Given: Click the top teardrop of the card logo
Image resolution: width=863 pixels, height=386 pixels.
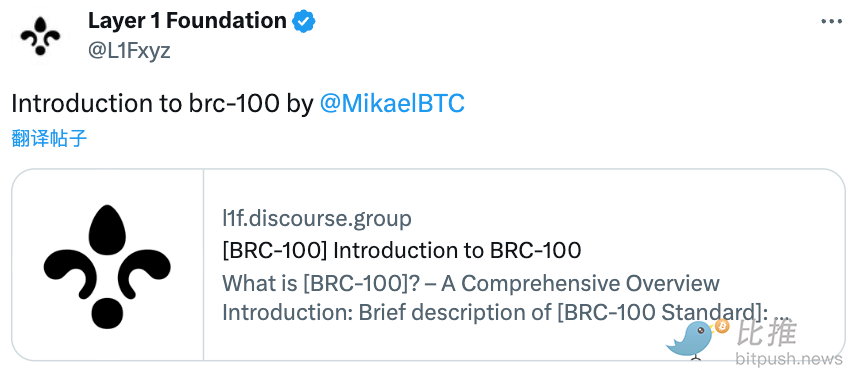Looking at the screenshot, I should pyautogui.click(x=107, y=230).
